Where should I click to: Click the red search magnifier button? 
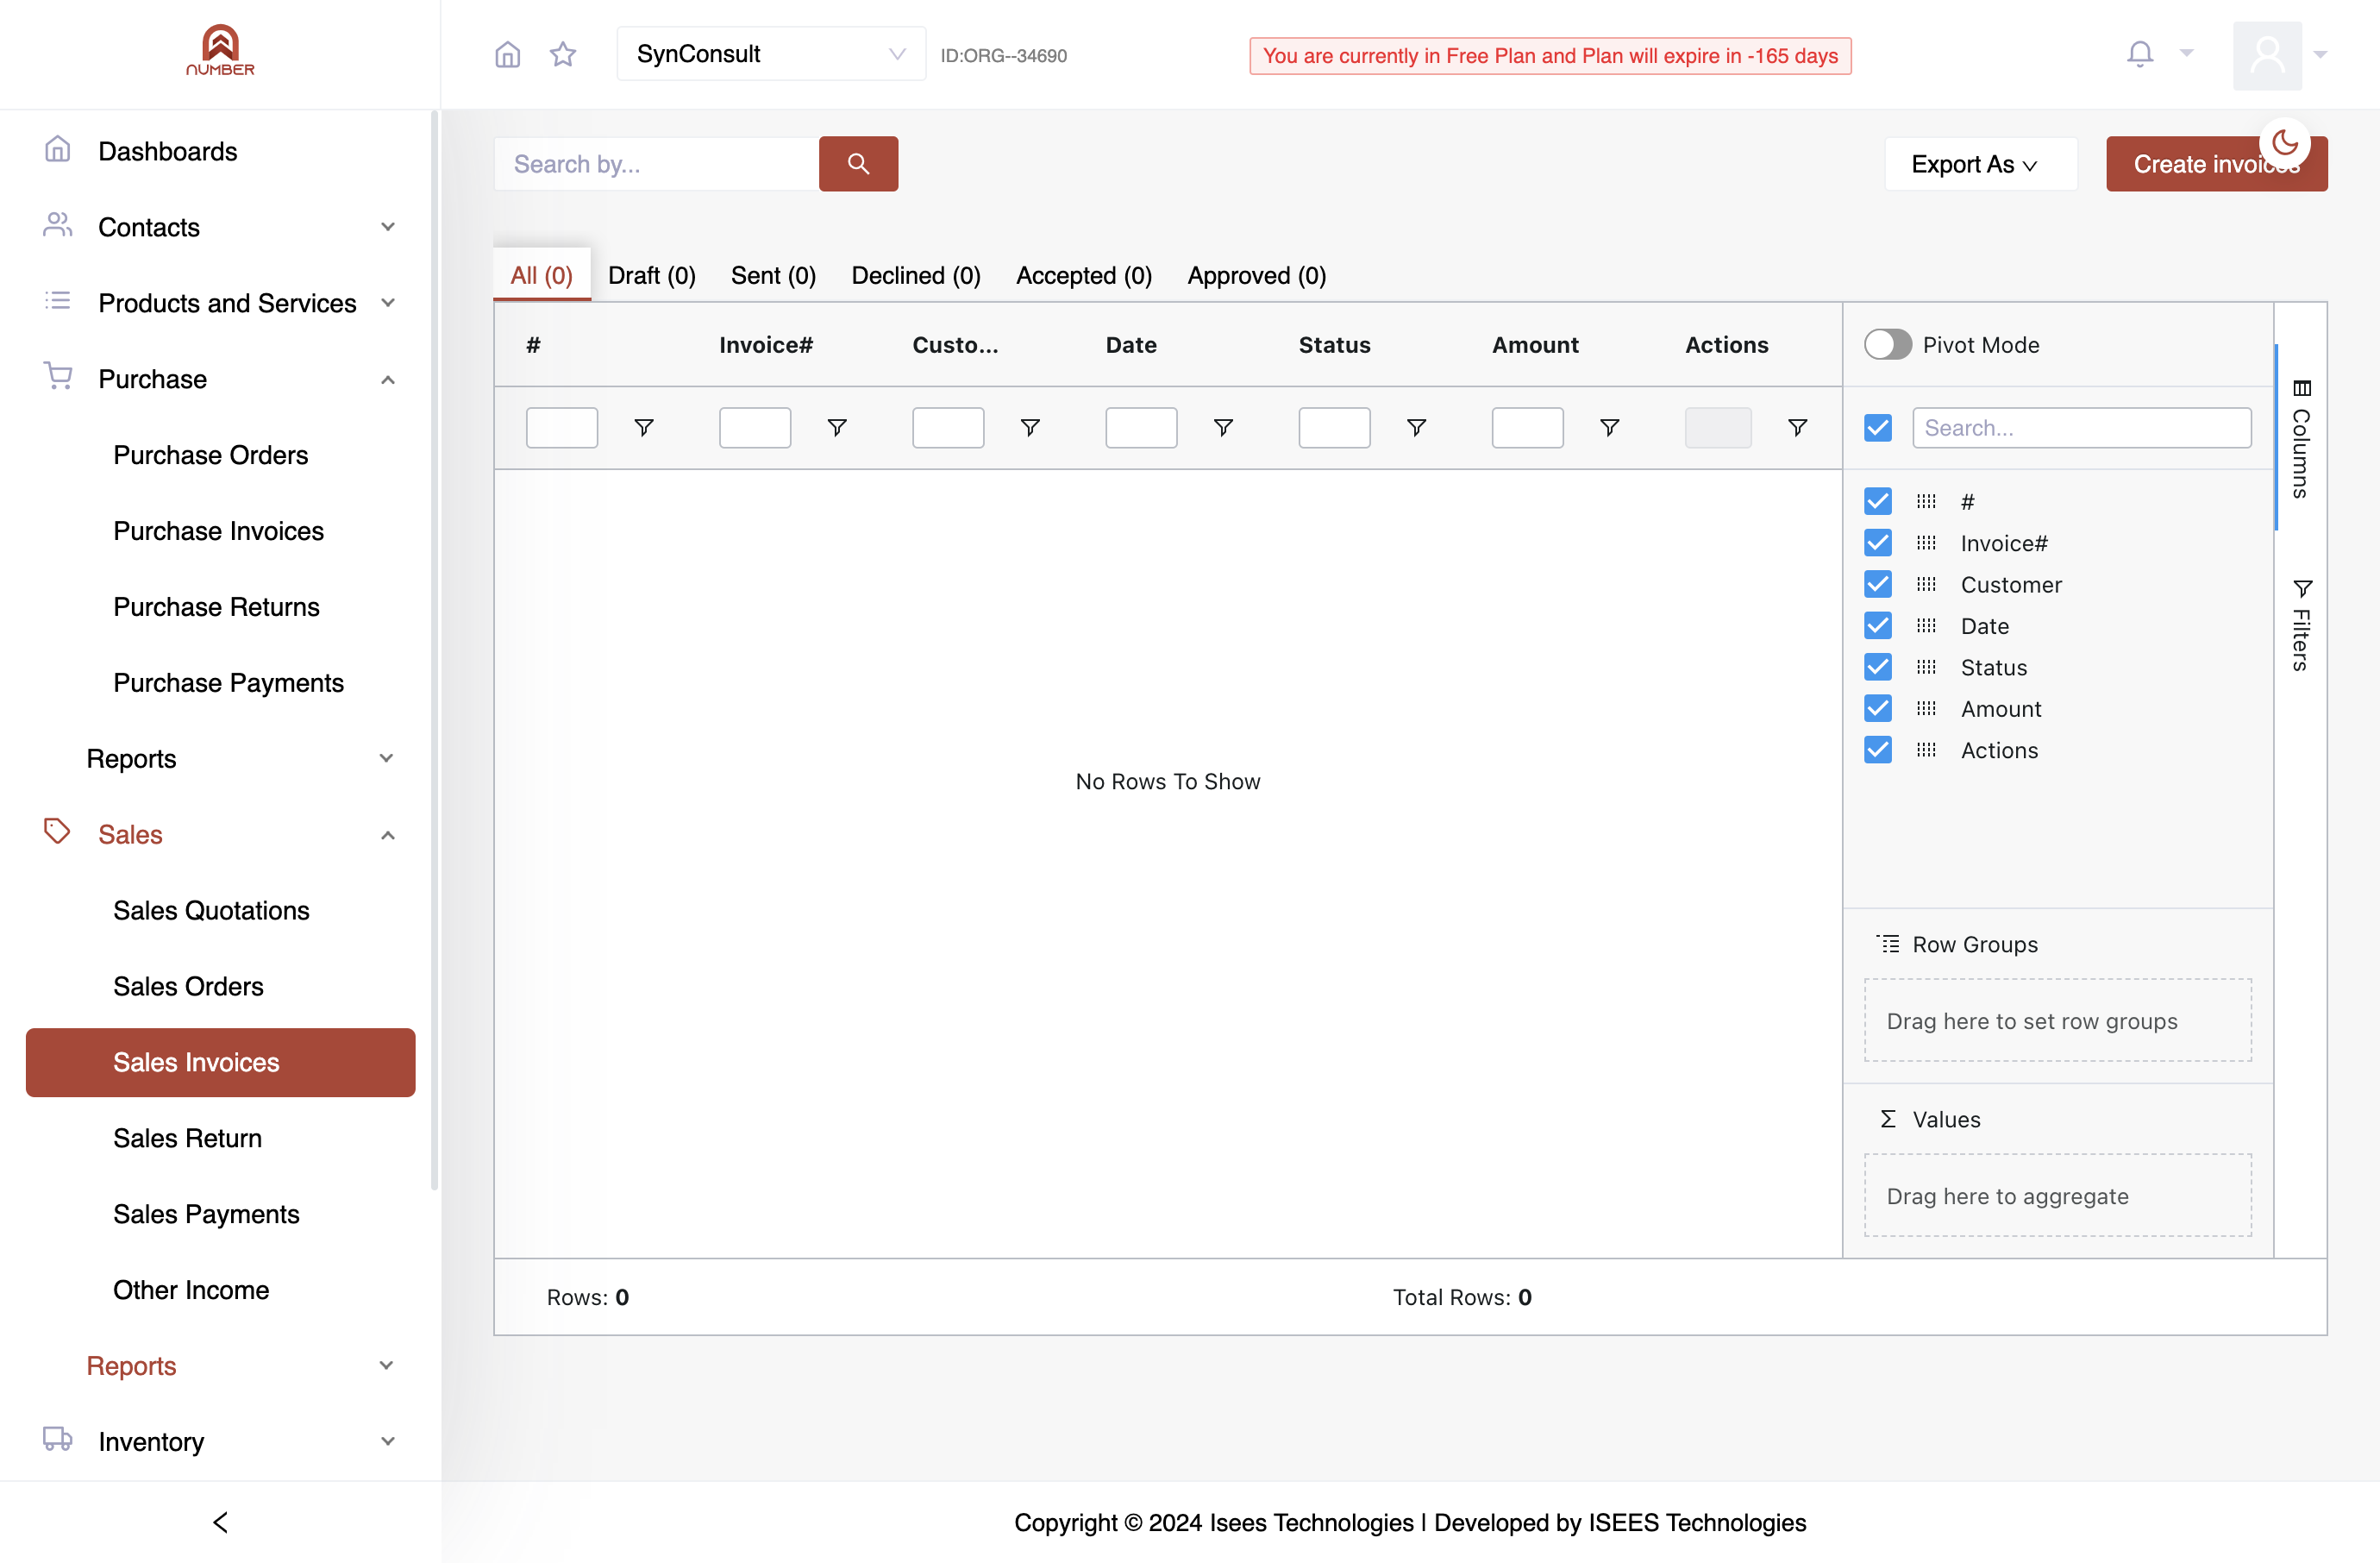pos(858,163)
